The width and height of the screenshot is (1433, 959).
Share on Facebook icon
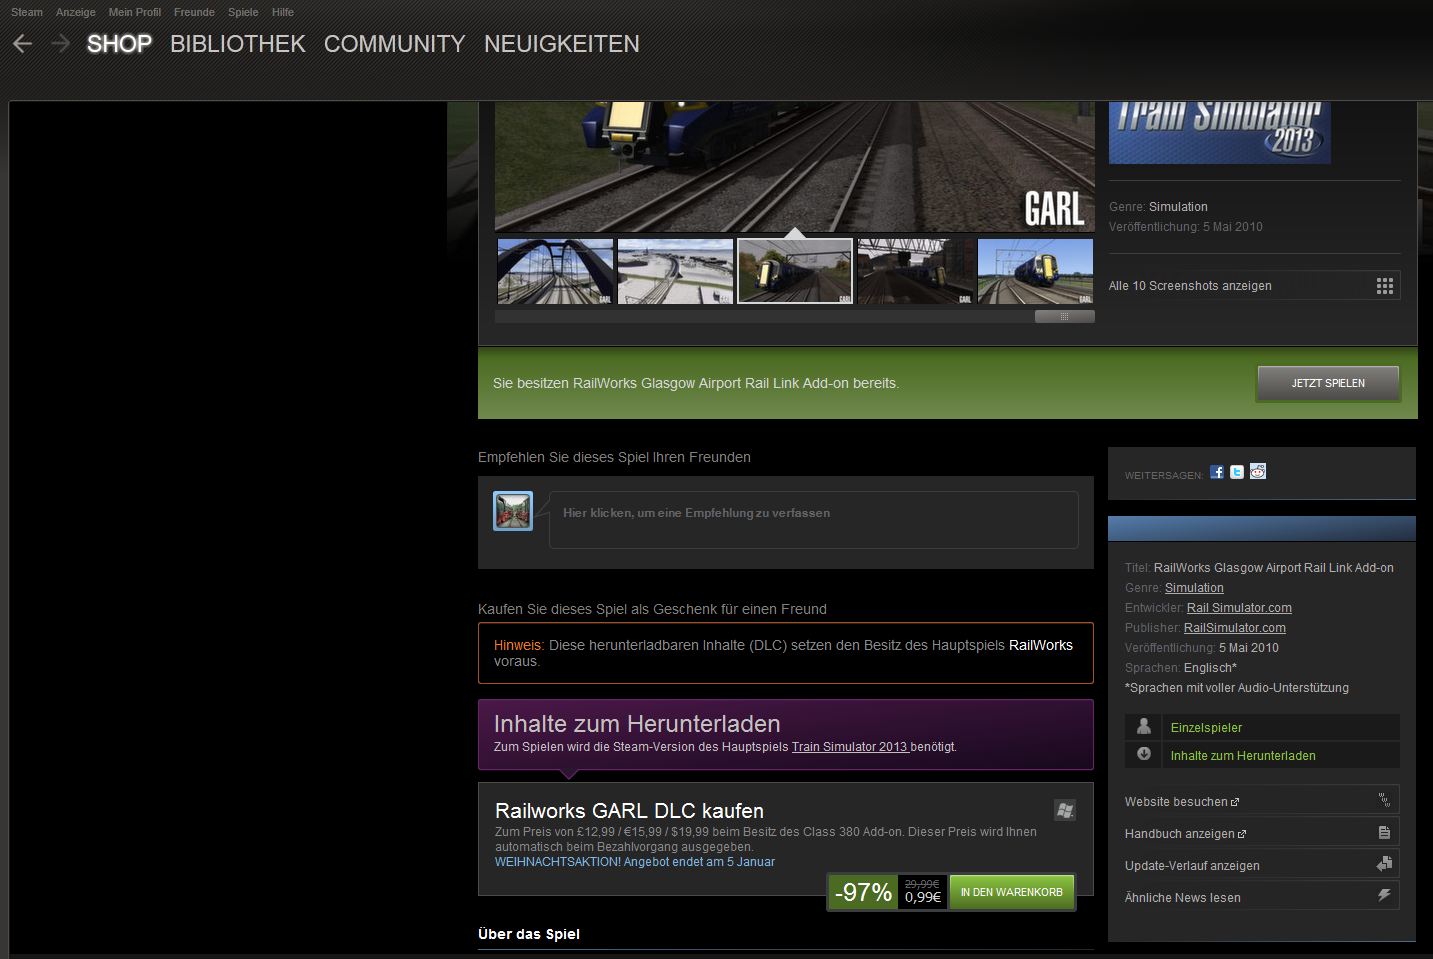1217,472
